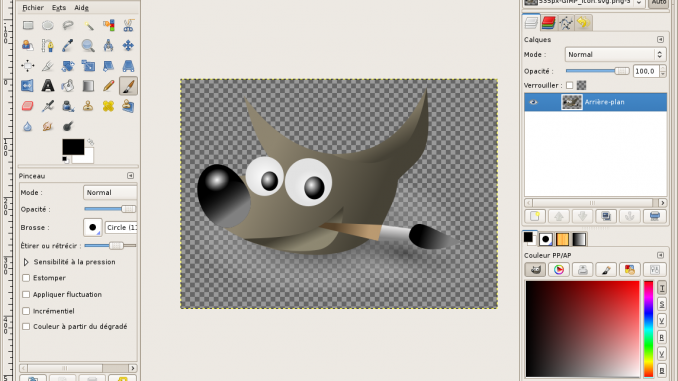Open the Couleur PP/AP panel menu

pos(660,255)
